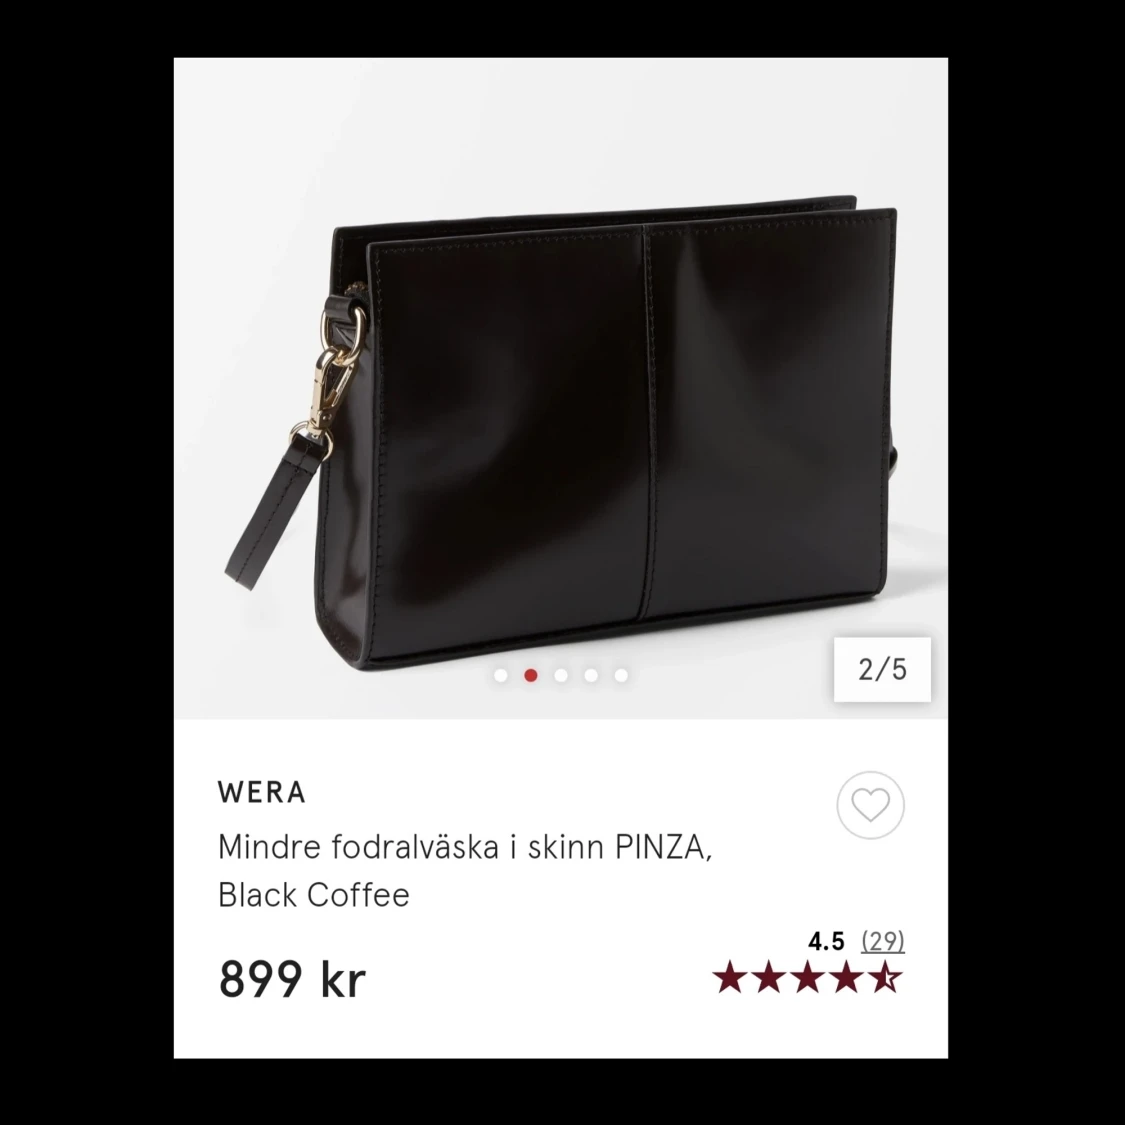Open the WERA brand link
This screenshot has height=1125, width=1125.
(x=262, y=792)
